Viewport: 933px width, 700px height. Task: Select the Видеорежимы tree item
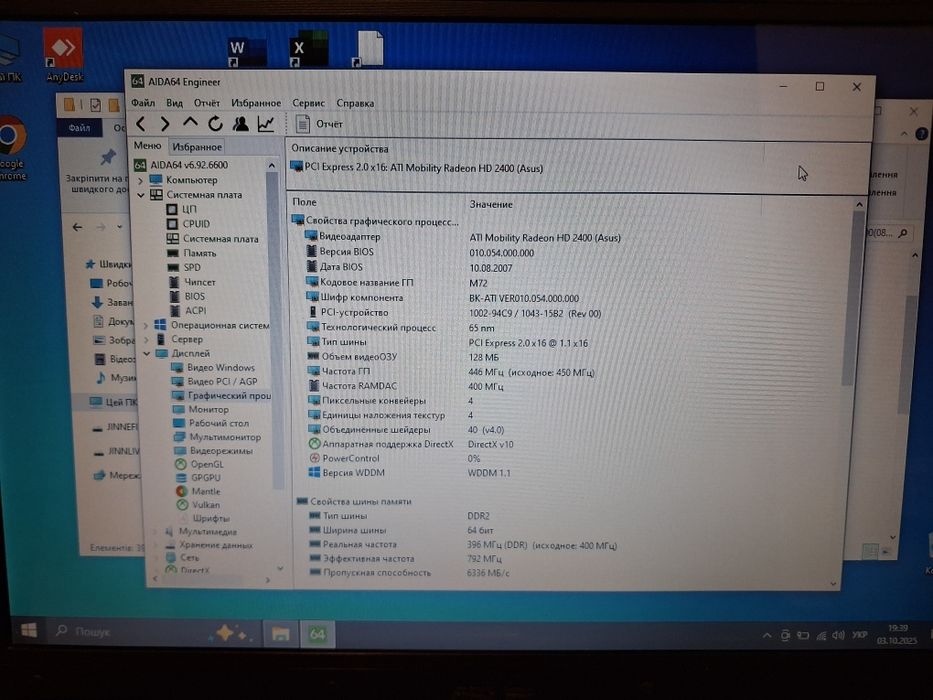coord(213,451)
